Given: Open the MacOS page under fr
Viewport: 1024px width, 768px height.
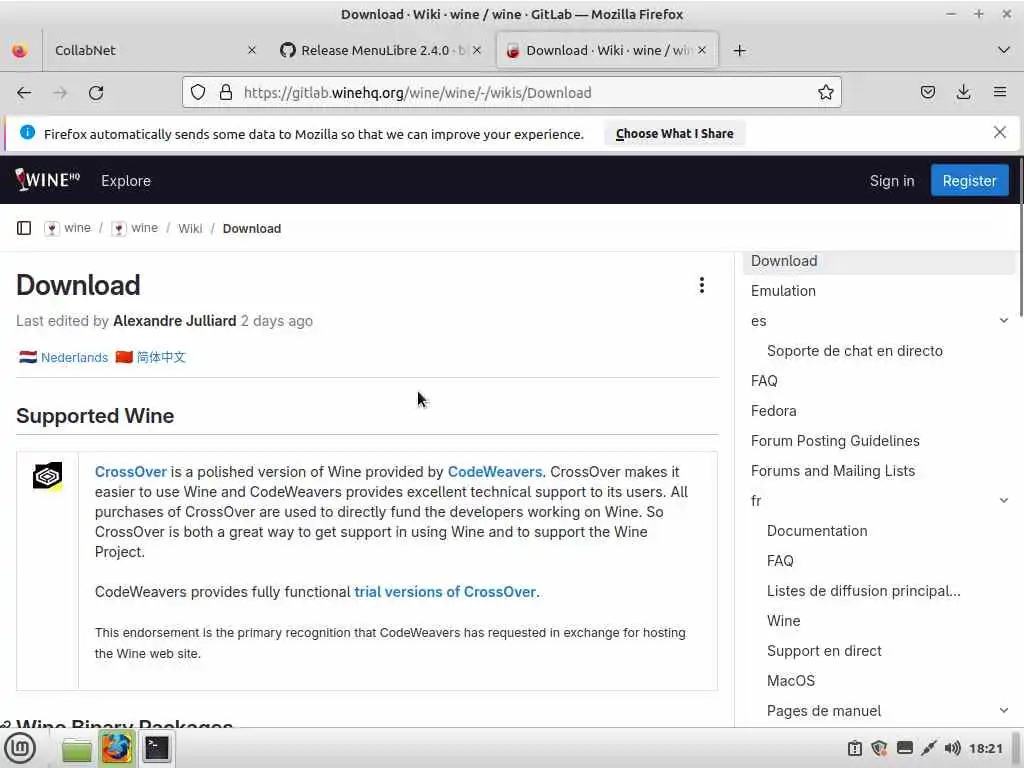Looking at the screenshot, I should click(x=791, y=681).
